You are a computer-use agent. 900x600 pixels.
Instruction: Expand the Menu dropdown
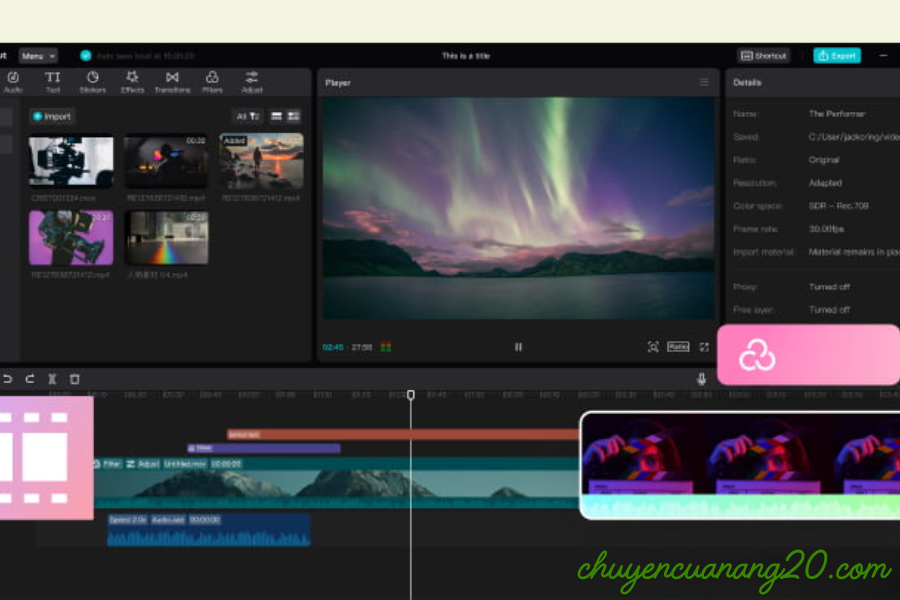pos(38,56)
